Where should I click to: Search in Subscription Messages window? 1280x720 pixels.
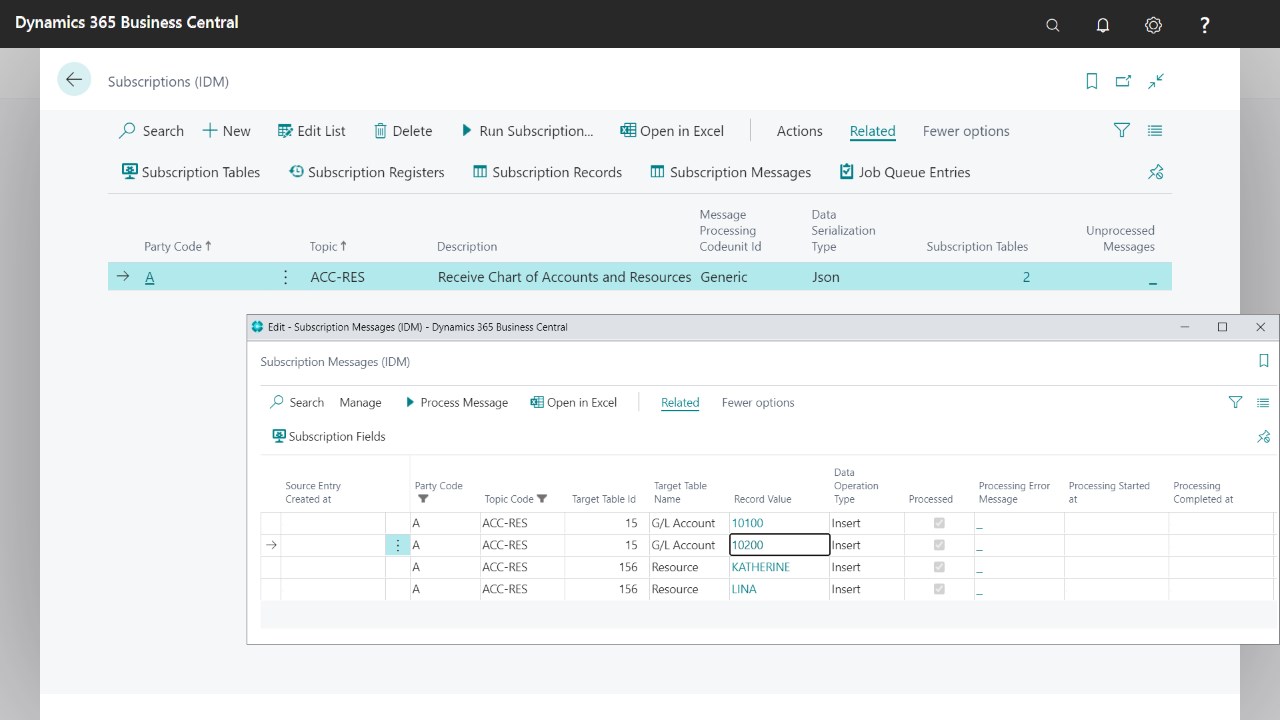point(297,402)
